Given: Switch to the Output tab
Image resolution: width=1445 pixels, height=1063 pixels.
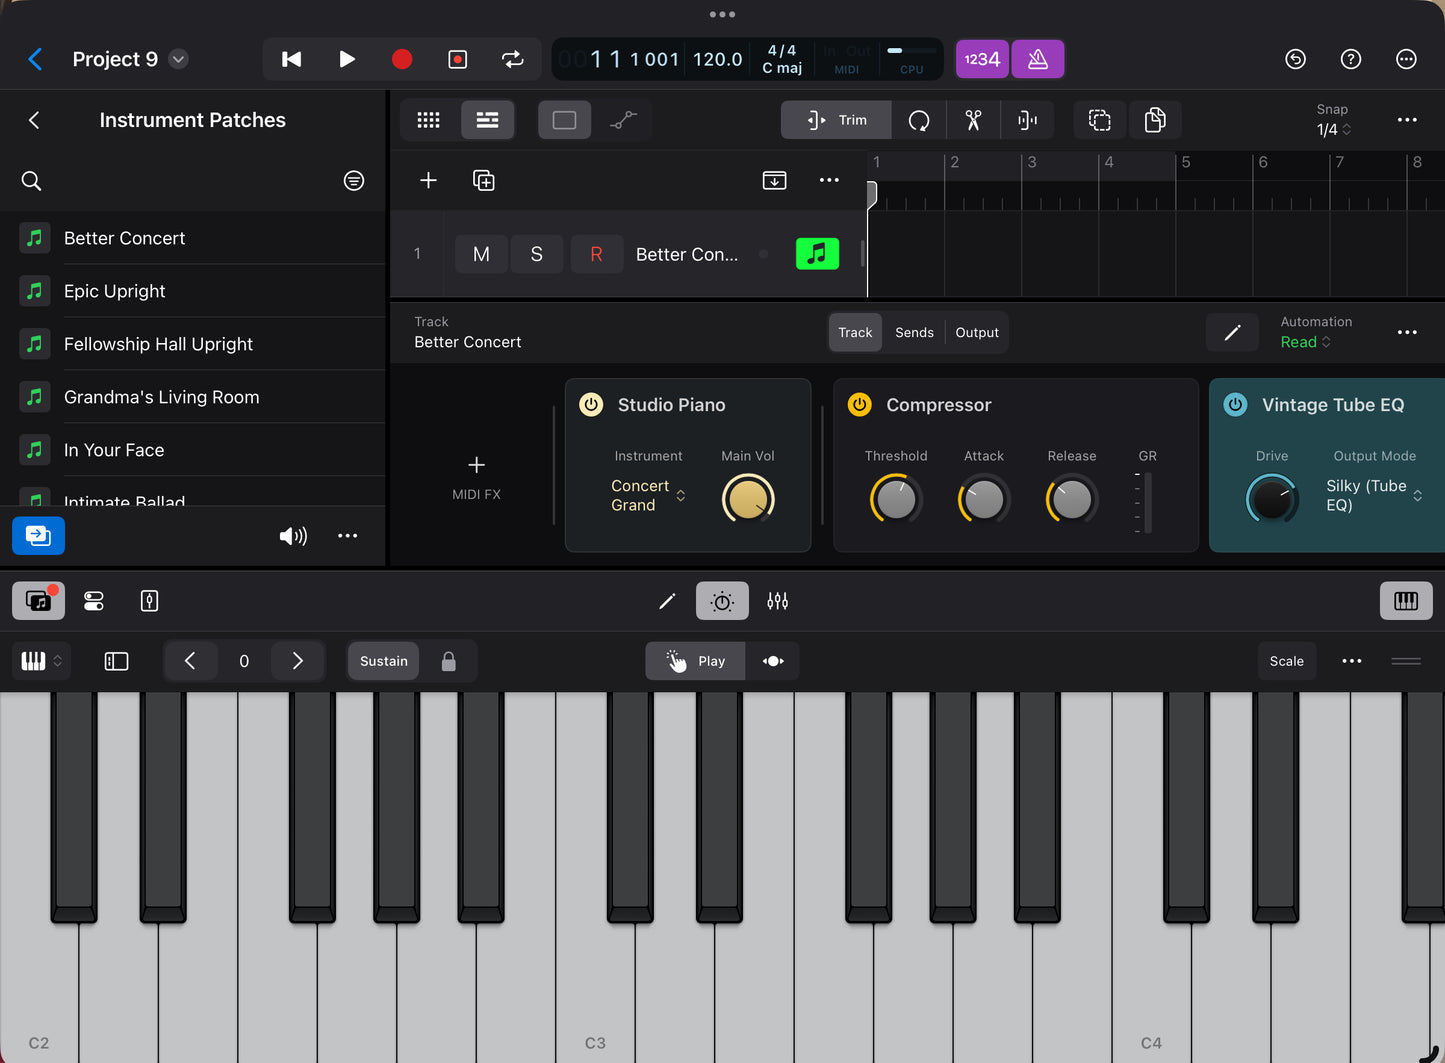Looking at the screenshot, I should pyautogui.click(x=976, y=333).
